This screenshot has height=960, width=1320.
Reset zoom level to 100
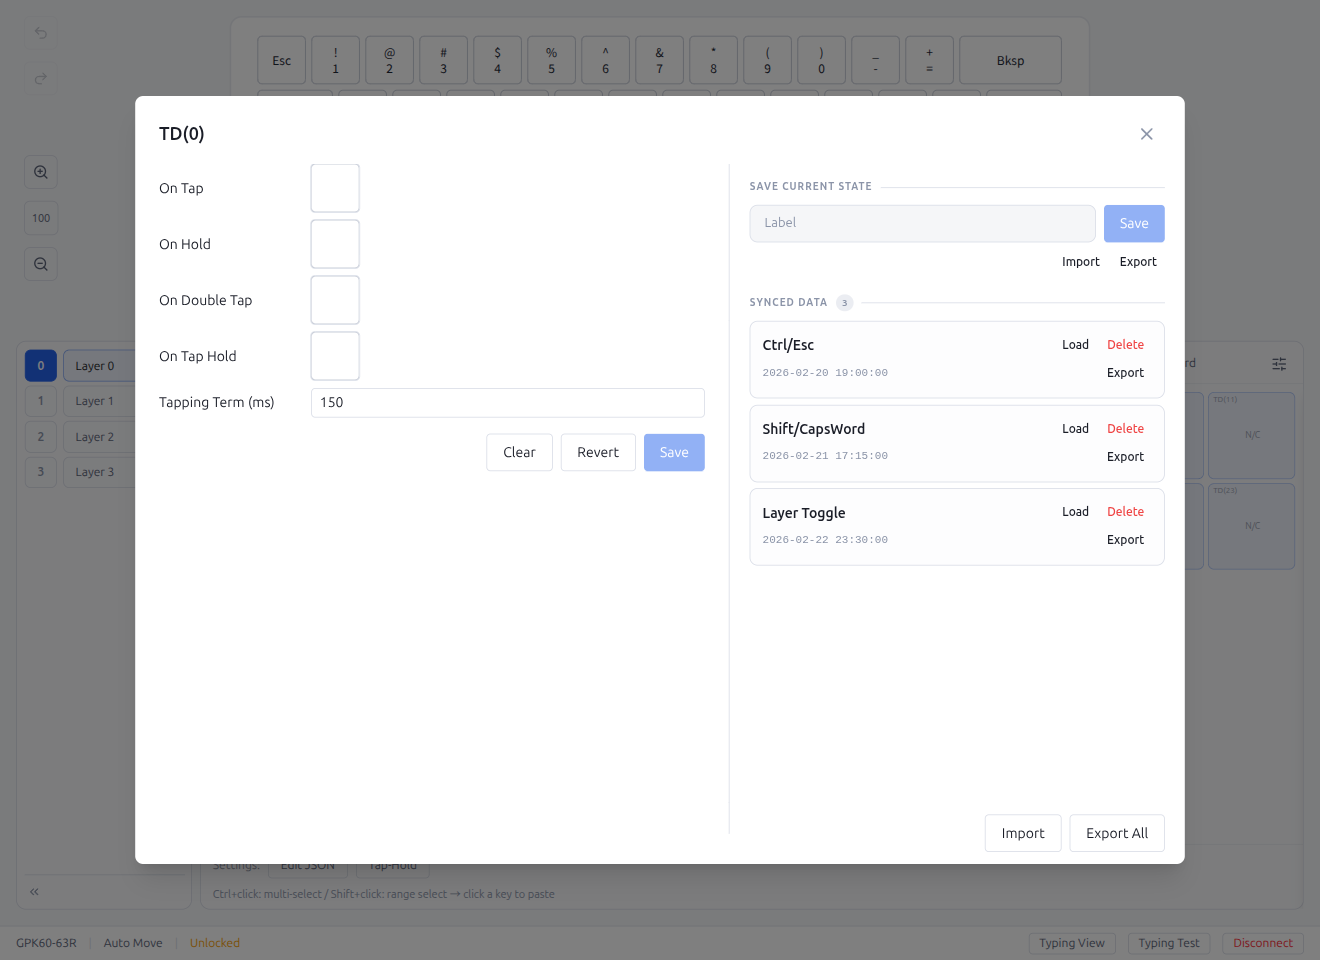[x=40, y=217]
